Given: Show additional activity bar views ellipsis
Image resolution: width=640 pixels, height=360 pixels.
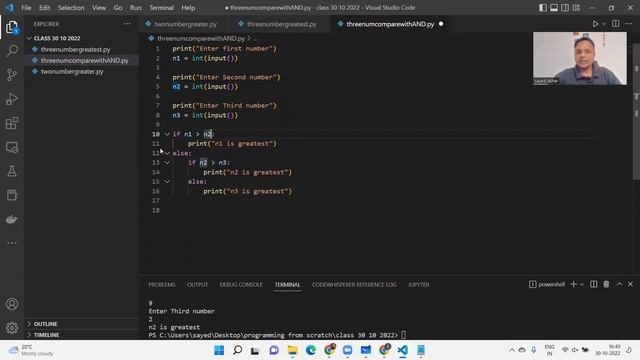Looking at the screenshot, I should [x=12, y=243].
